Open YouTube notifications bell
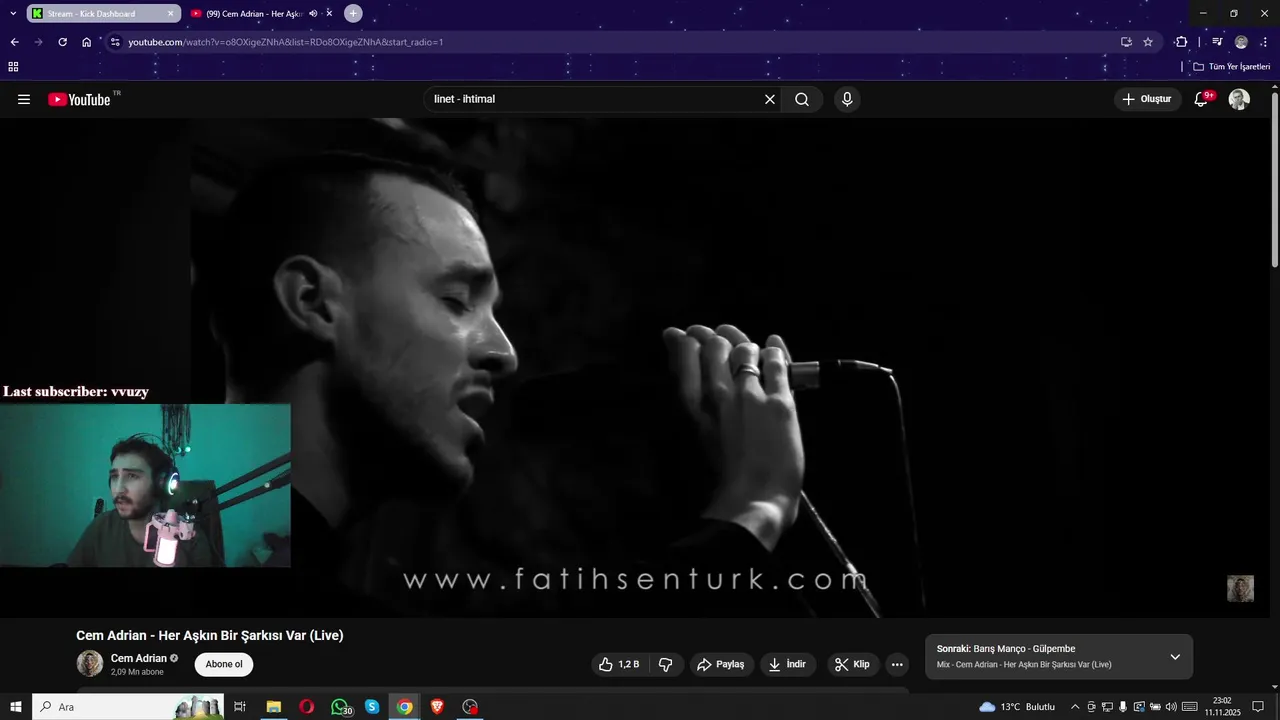1280x720 pixels. (1203, 99)
